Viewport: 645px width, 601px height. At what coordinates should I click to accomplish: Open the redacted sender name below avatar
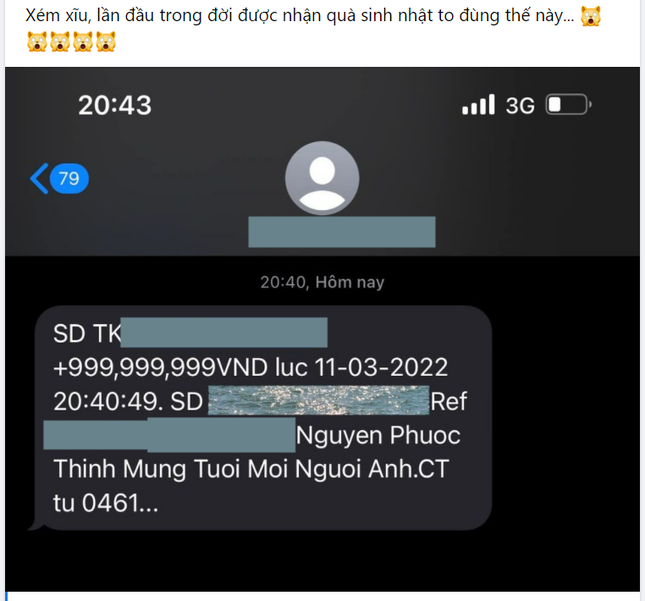[342, 232]
